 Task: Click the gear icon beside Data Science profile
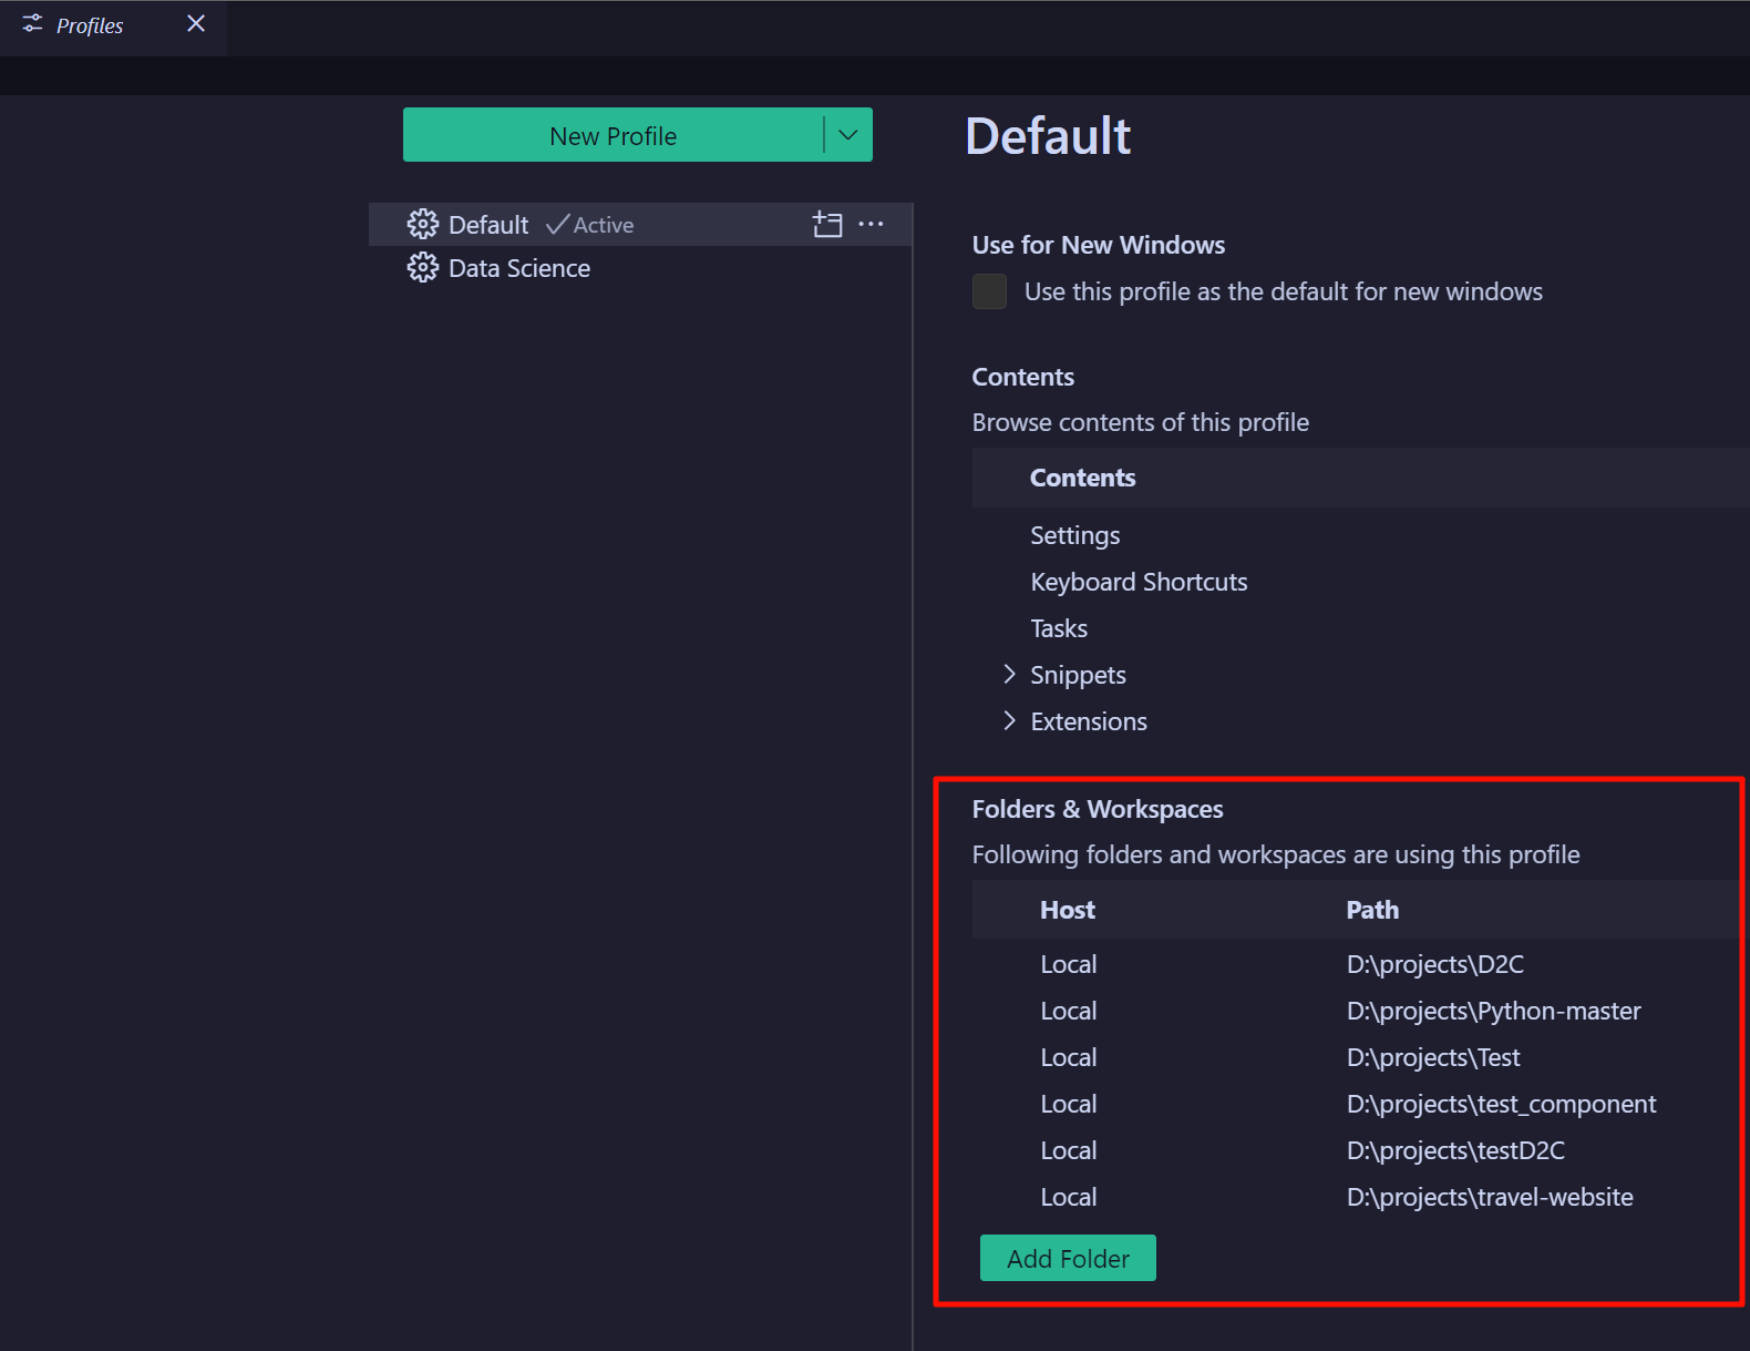[x=423, y=267]
